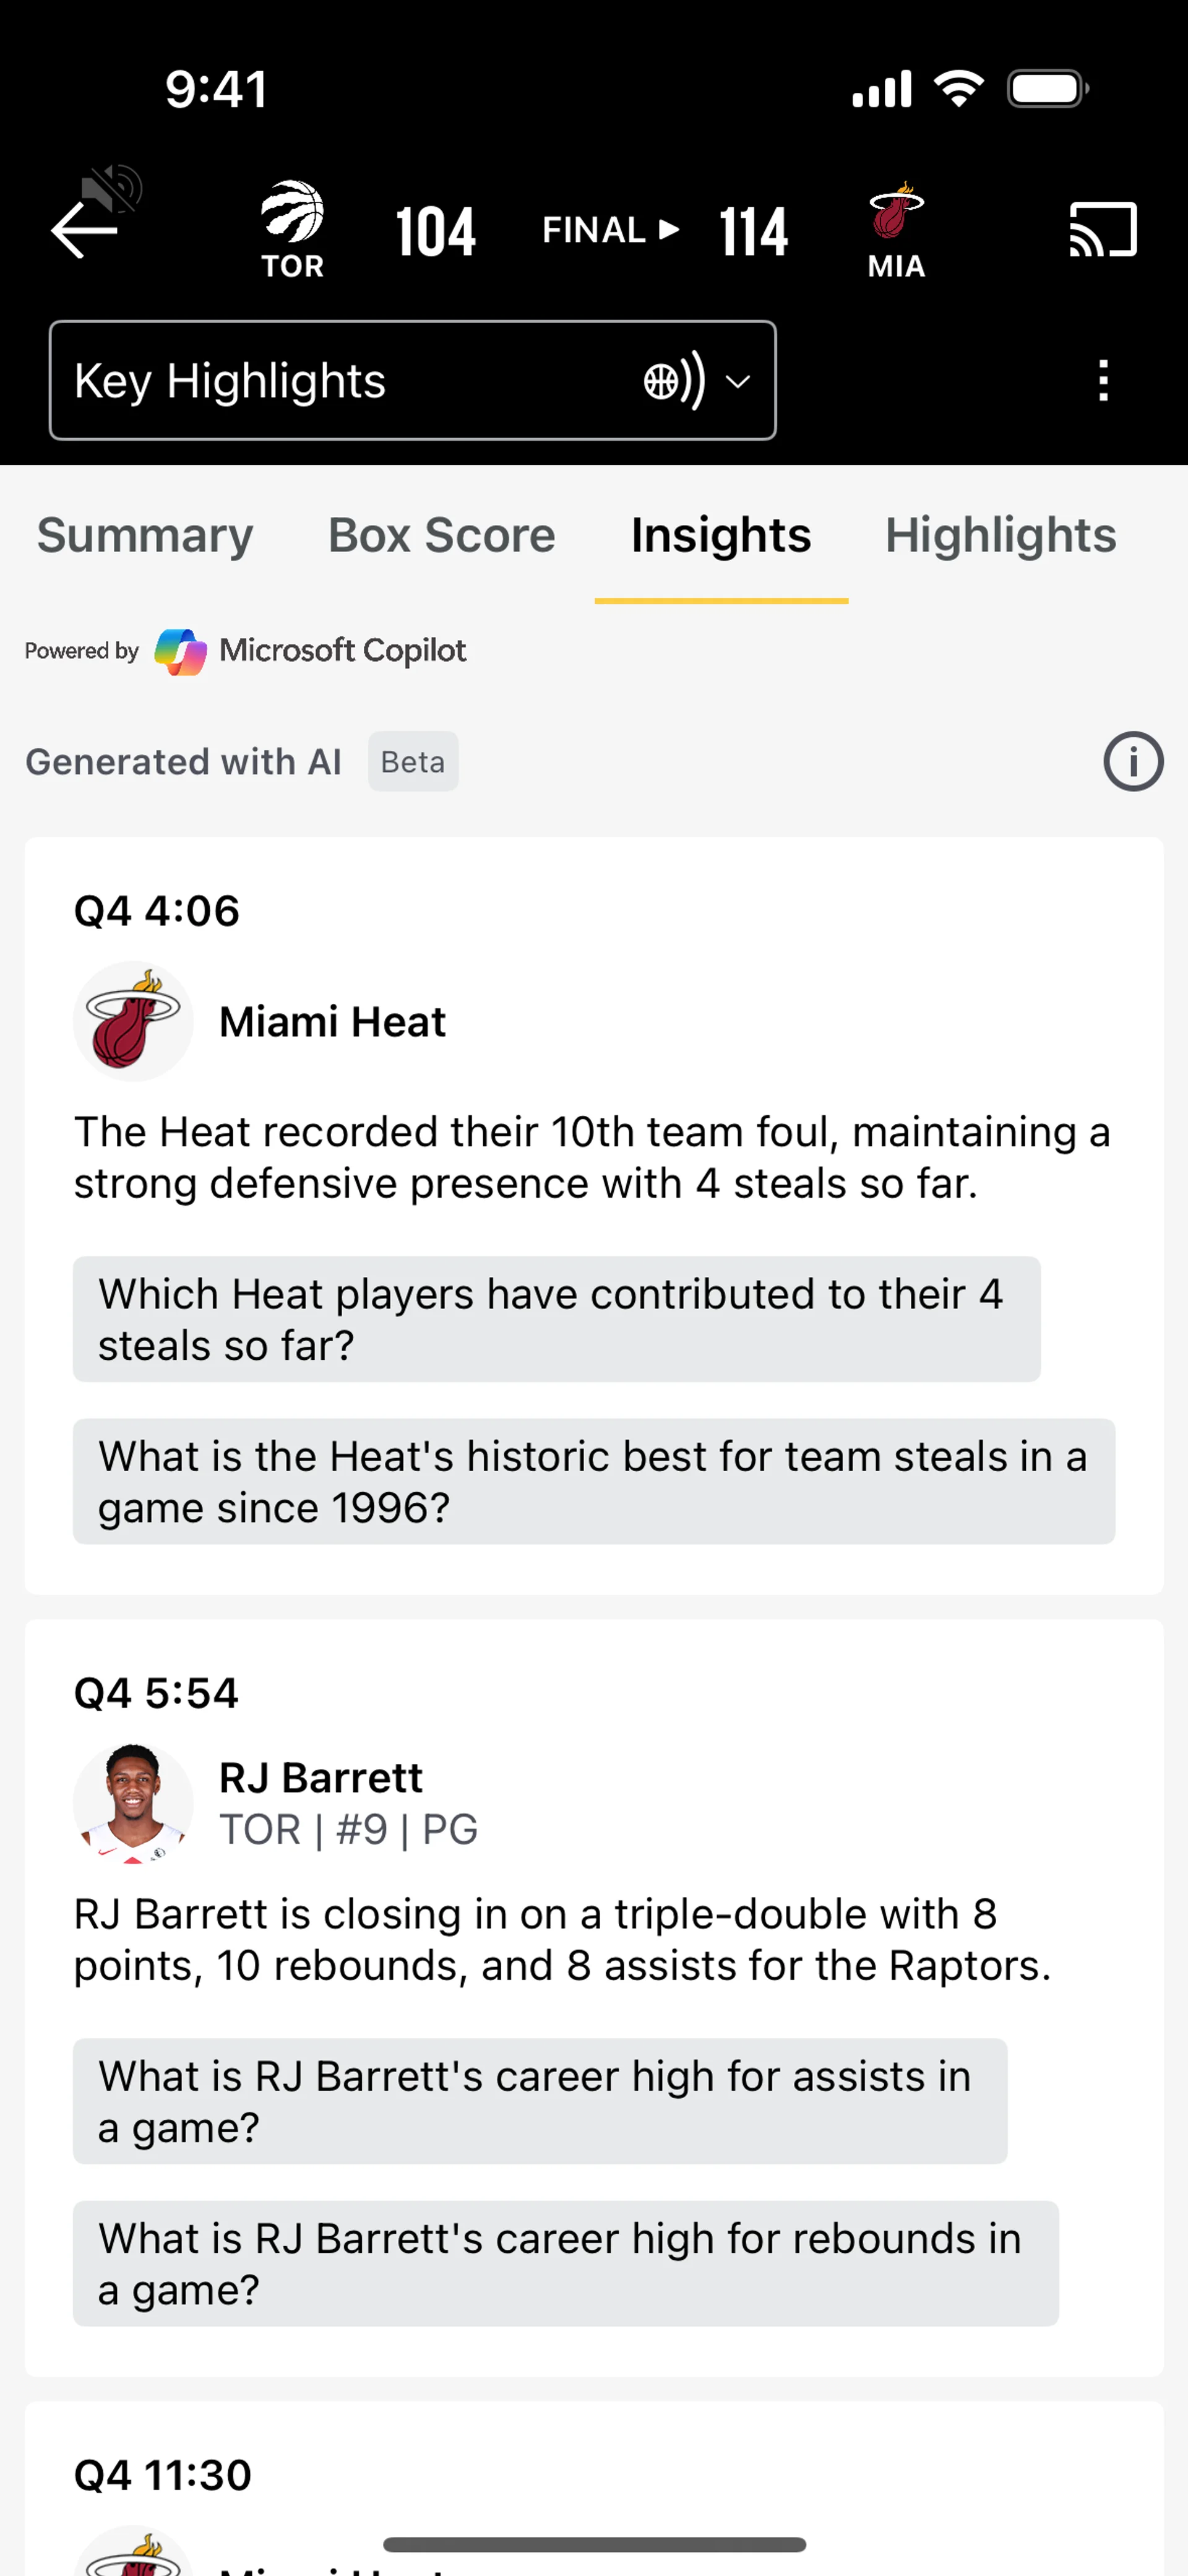Tap the back arrow icon
Viewport: 1188px width, 2576px height.
coord(84,230)
